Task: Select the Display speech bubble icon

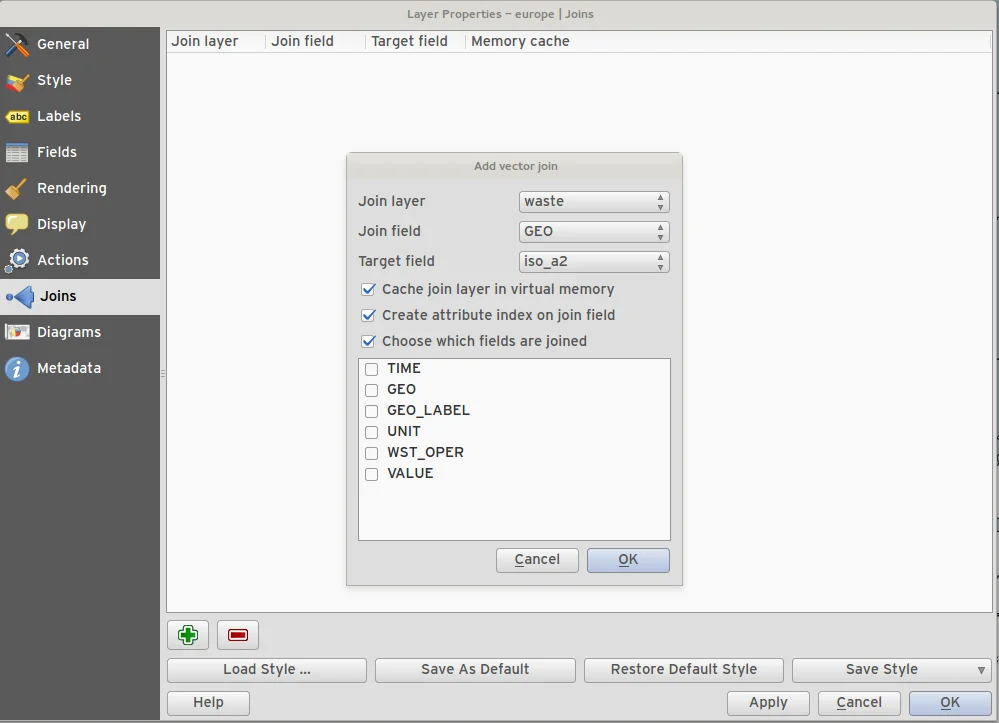Action: 17,225
